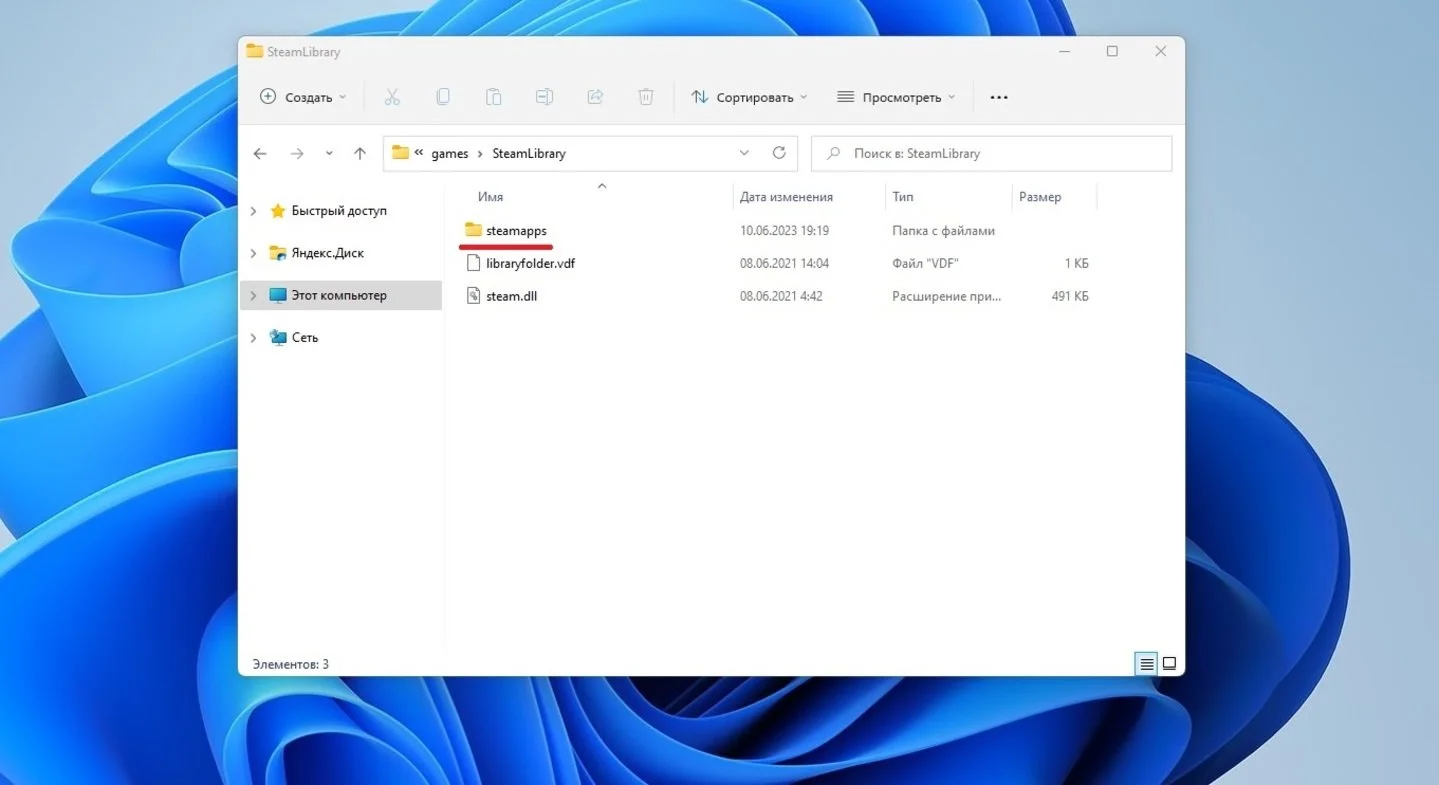Open the Просмотреть menu
Screen dimensions: 1439x785
(x=896, y=97)
